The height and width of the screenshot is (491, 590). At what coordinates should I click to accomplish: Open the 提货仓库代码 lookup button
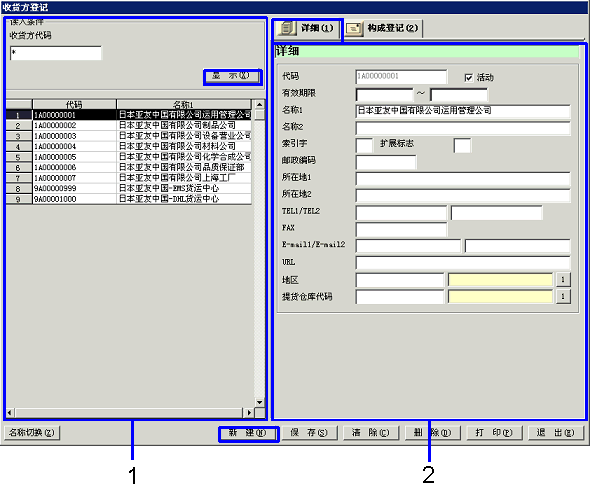pos(563,296)
